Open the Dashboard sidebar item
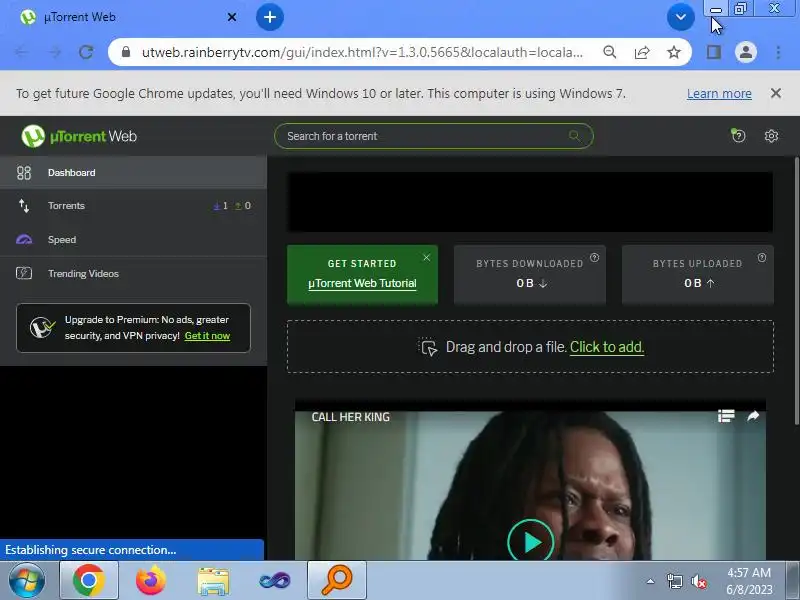 point(133,172)
